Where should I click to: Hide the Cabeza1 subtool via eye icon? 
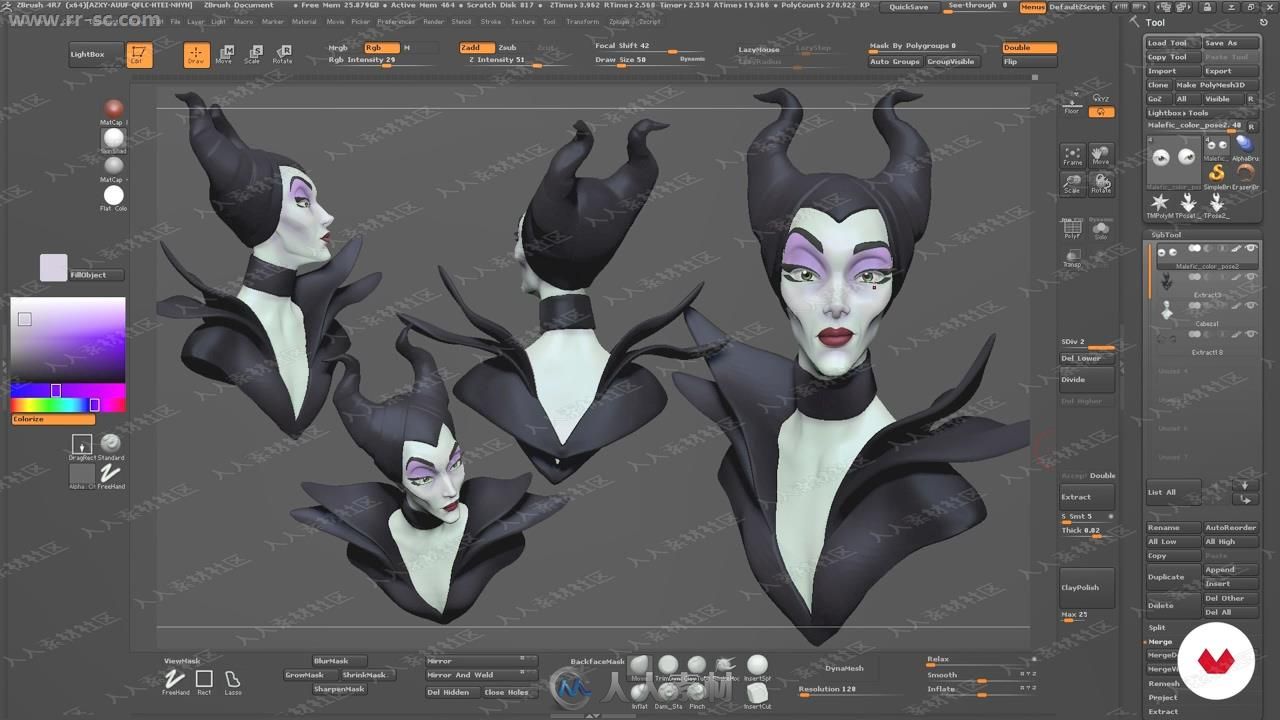click(x=1251, y=305)
